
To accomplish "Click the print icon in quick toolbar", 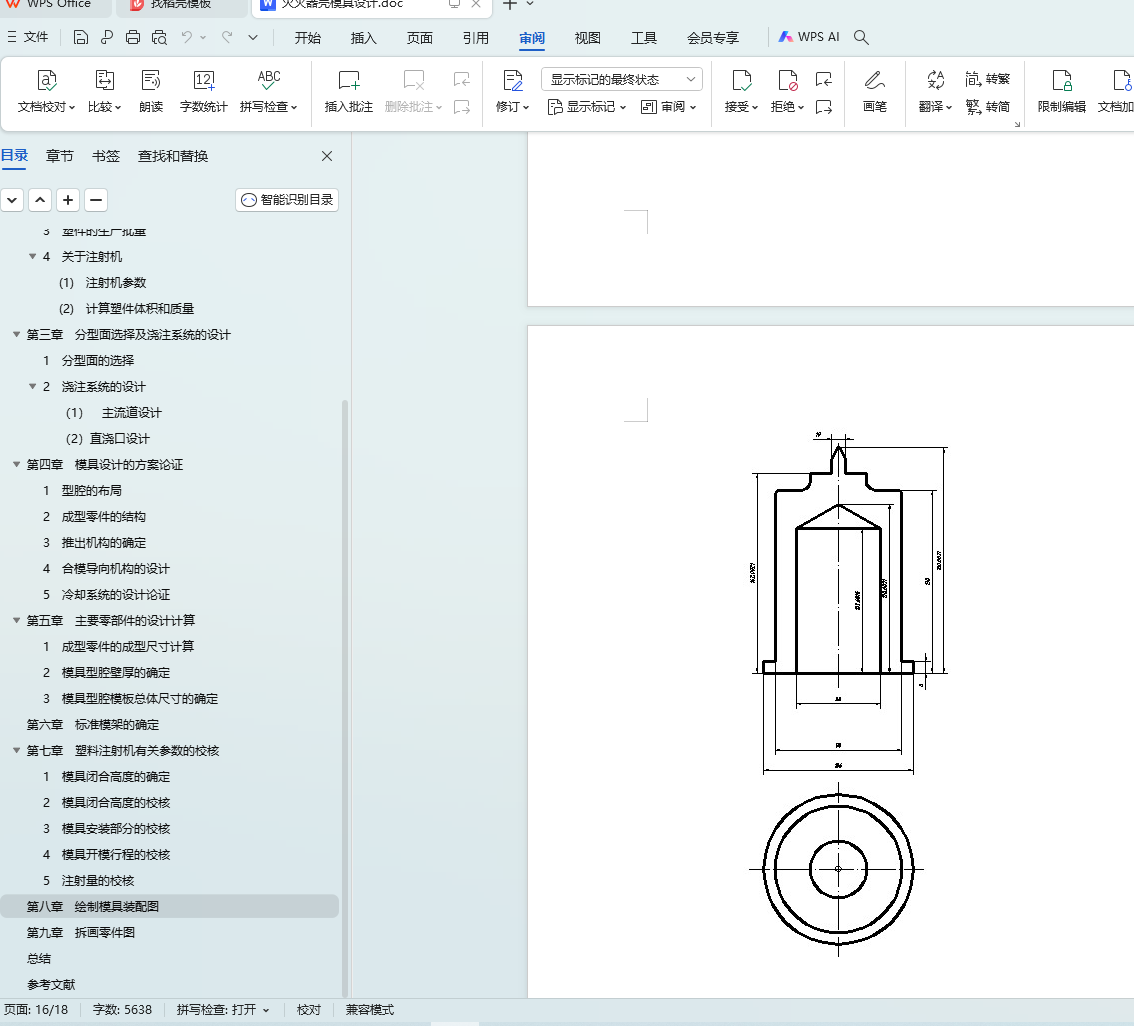I will point(133,38).
